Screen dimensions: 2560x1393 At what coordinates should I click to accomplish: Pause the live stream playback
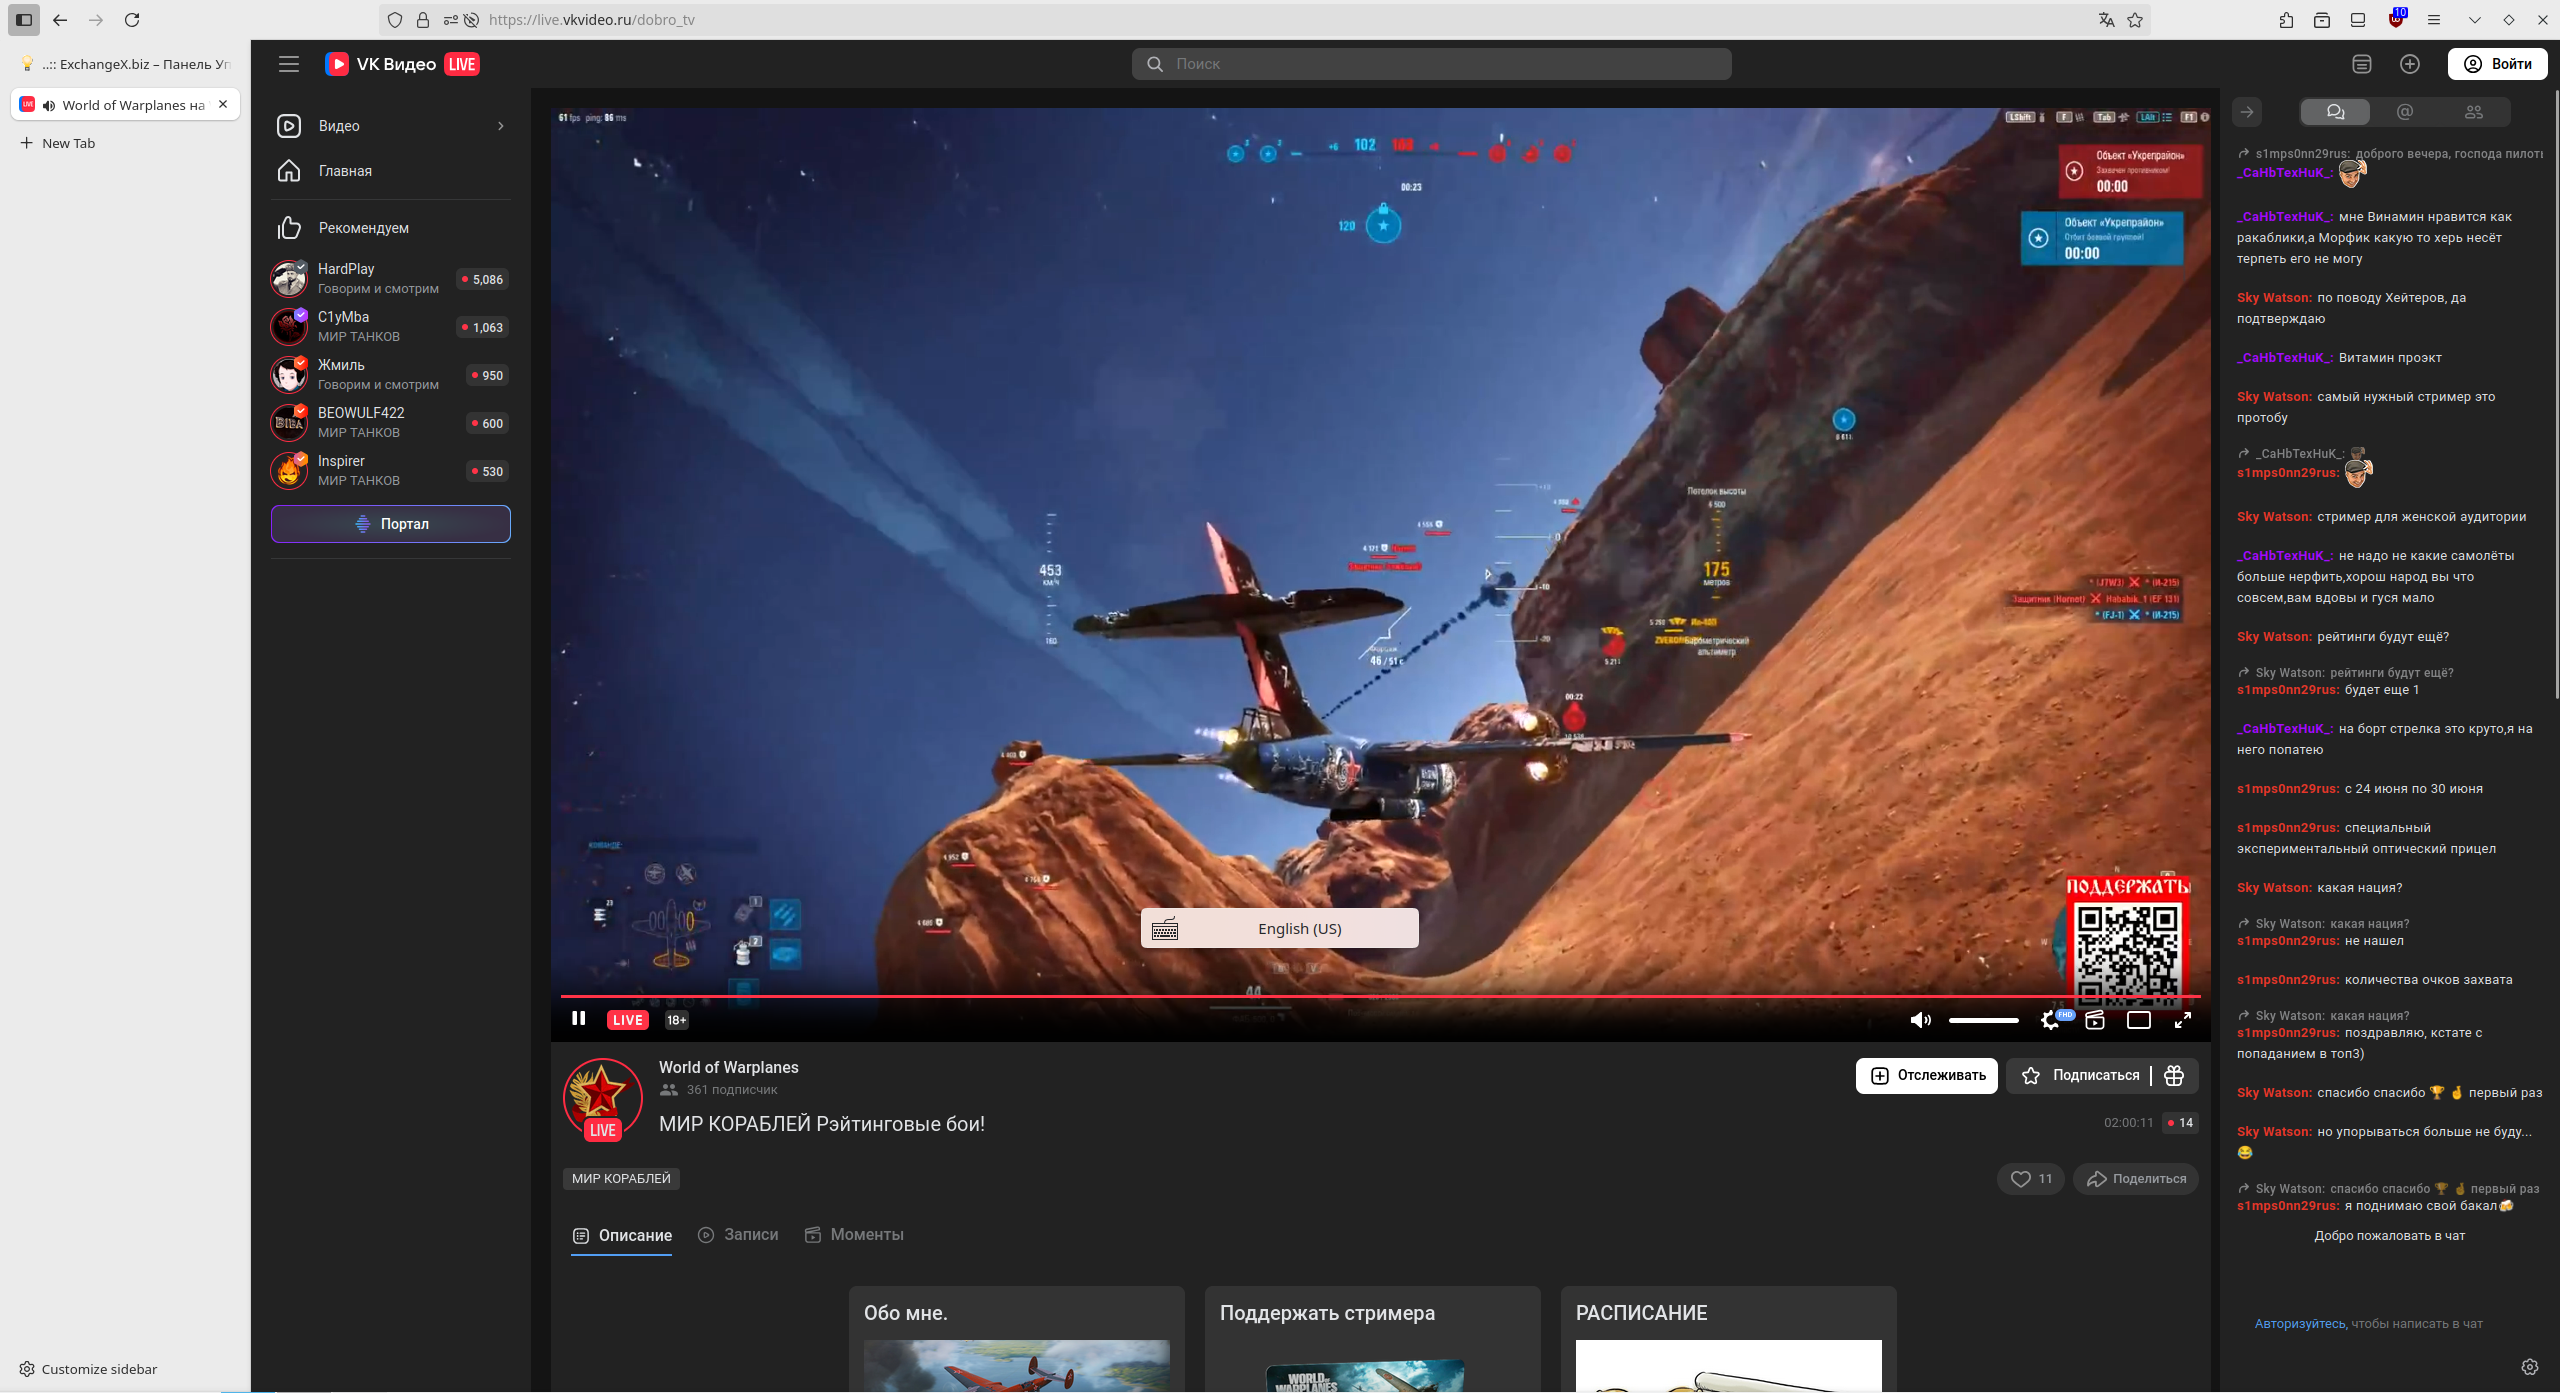(578, 1019)
